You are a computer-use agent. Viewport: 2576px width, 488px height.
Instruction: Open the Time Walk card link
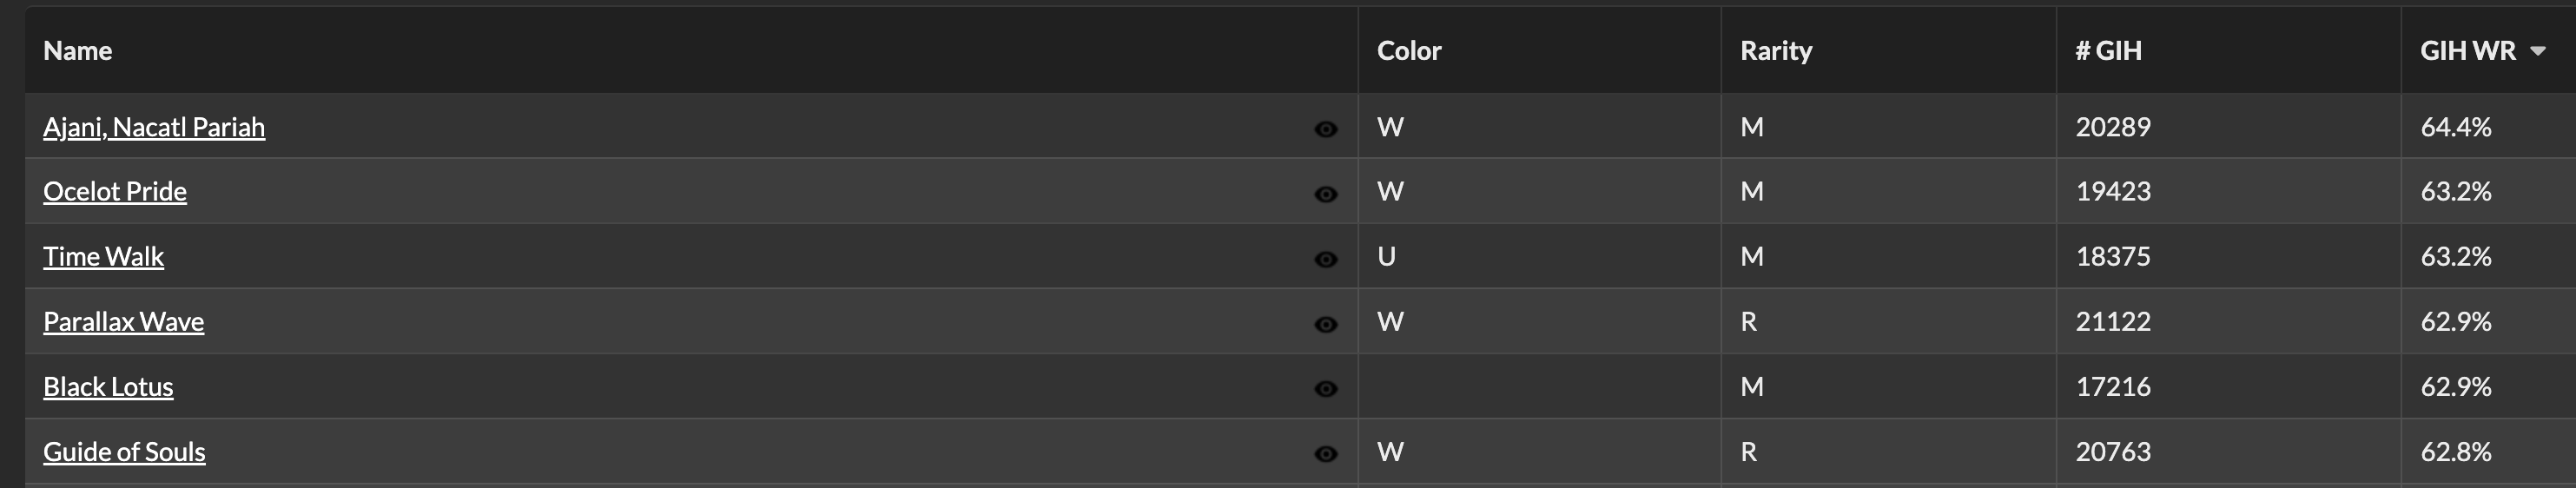click(103, 256)
